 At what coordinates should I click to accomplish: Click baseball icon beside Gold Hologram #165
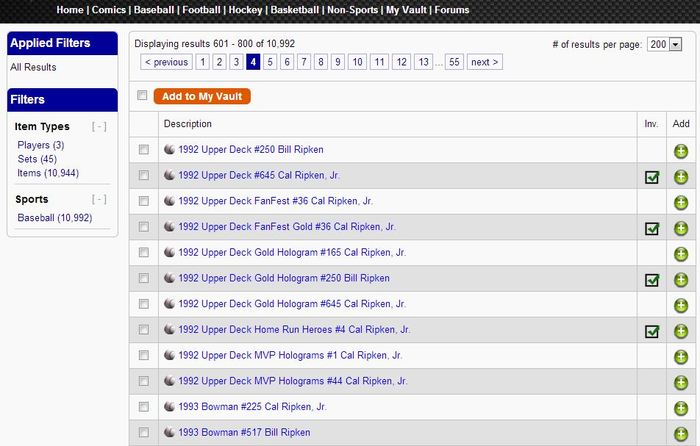pos(169,252)
